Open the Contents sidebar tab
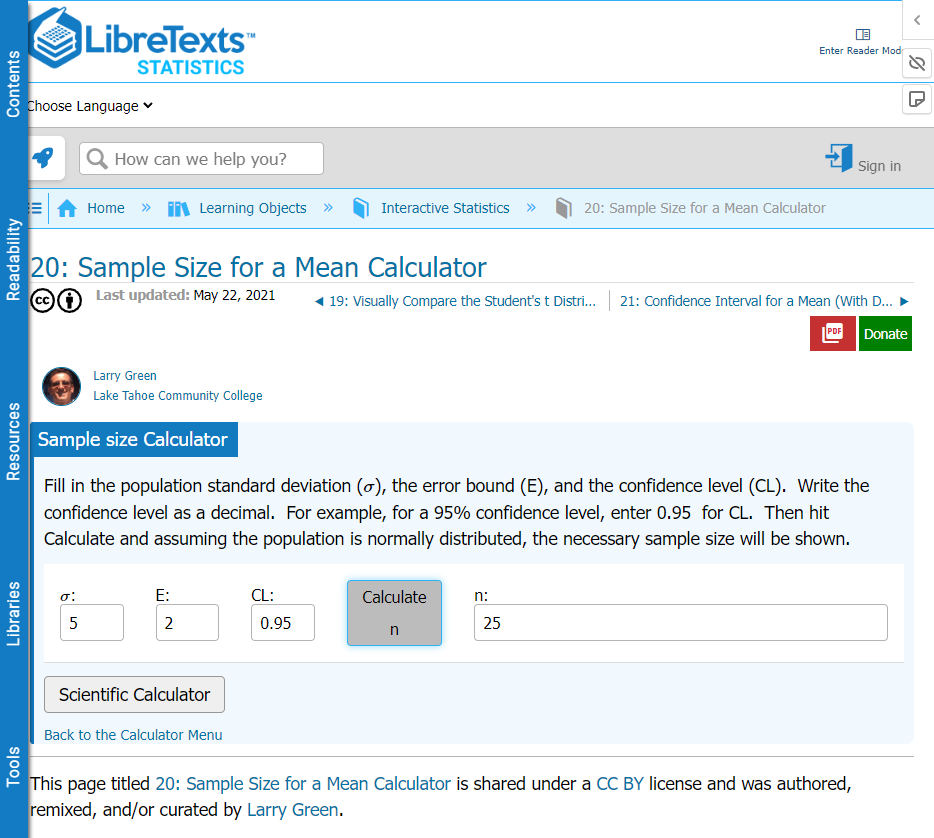Viewport: 934px width, 838px height. 13,83
